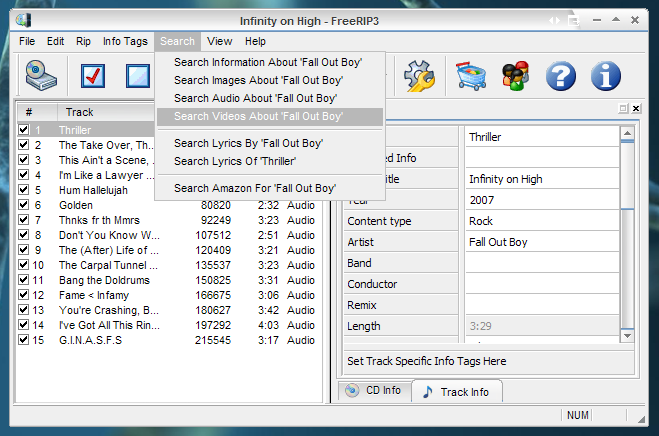The image size is (659, 436).
Task: Edit the Content type field showing Rock
Action: (x=542, y=221)
